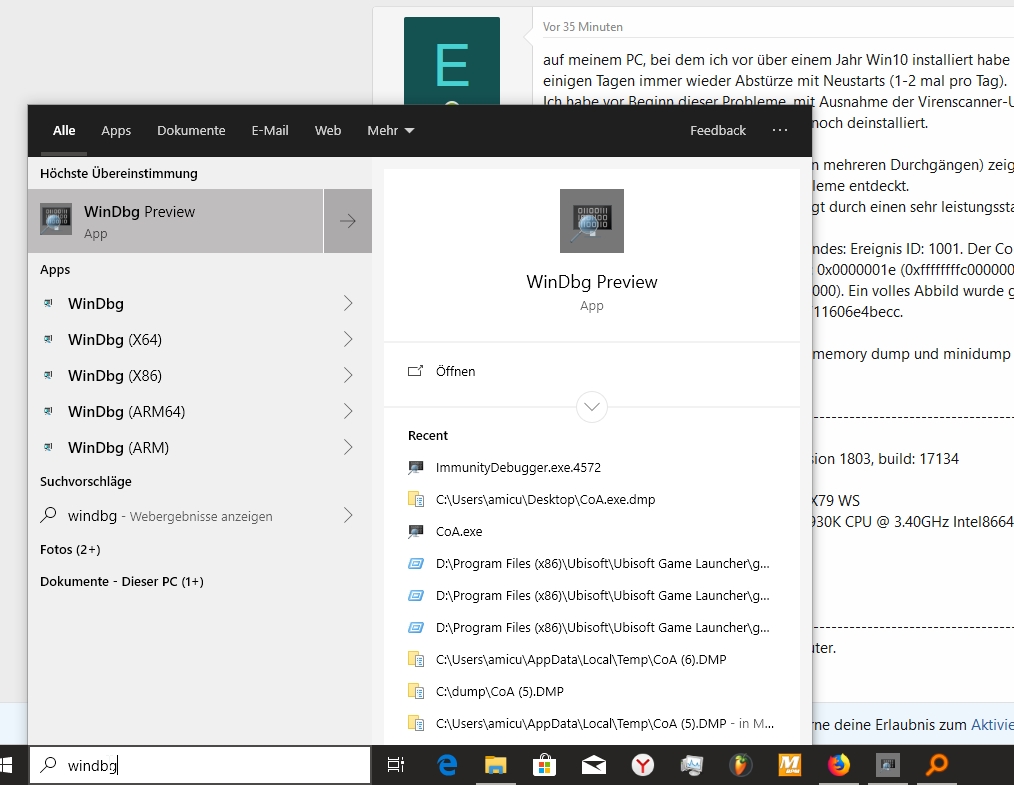This screenshot has height=785, width=1014.
Task: Open Microsoft Edge from the taskbar
Action: pos(446,765)
